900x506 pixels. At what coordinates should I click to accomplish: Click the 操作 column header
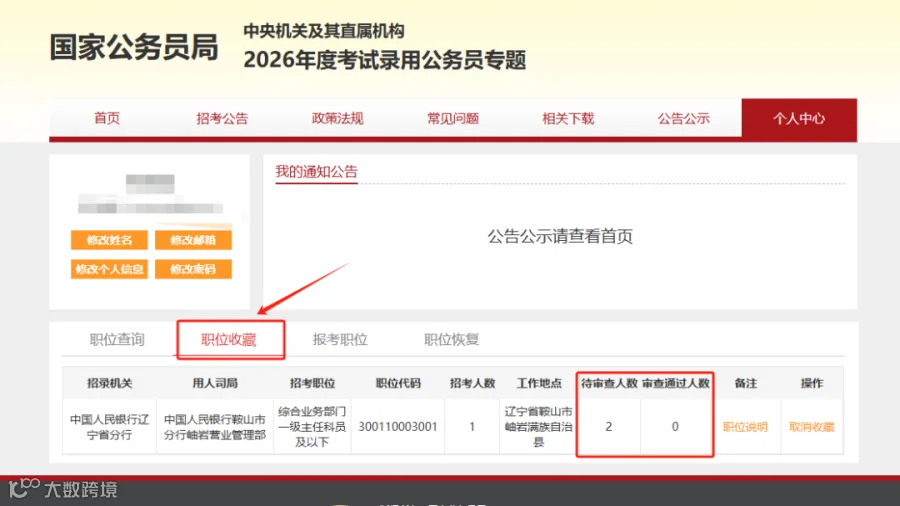pyautogui.click(x=812, y=383)
